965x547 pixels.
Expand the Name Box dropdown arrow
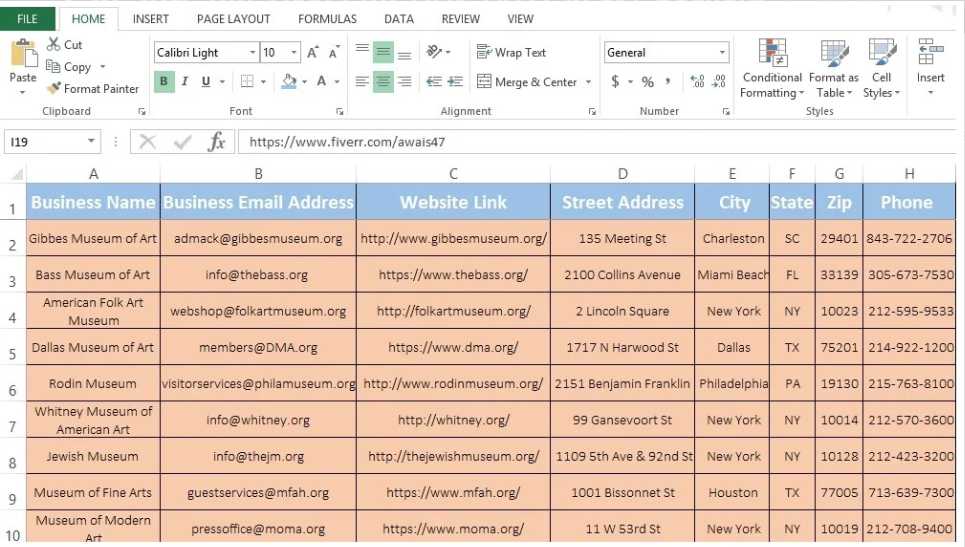tap(91, 142)
